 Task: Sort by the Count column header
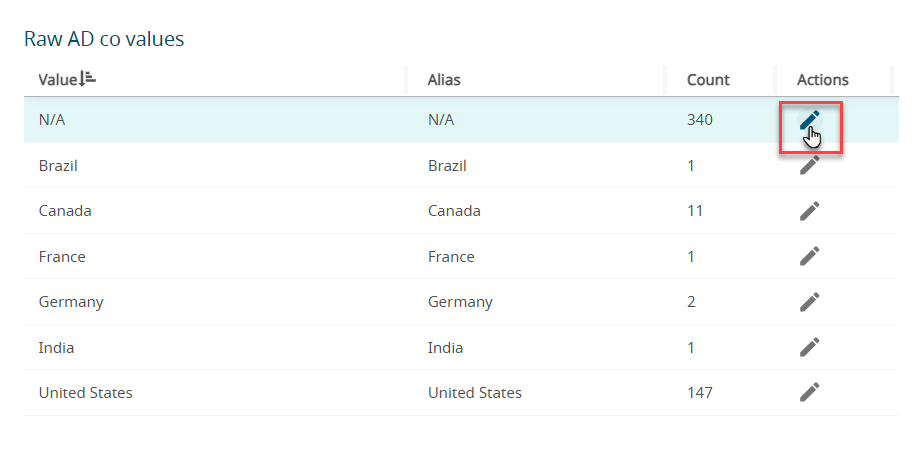(x=708, y=79)
